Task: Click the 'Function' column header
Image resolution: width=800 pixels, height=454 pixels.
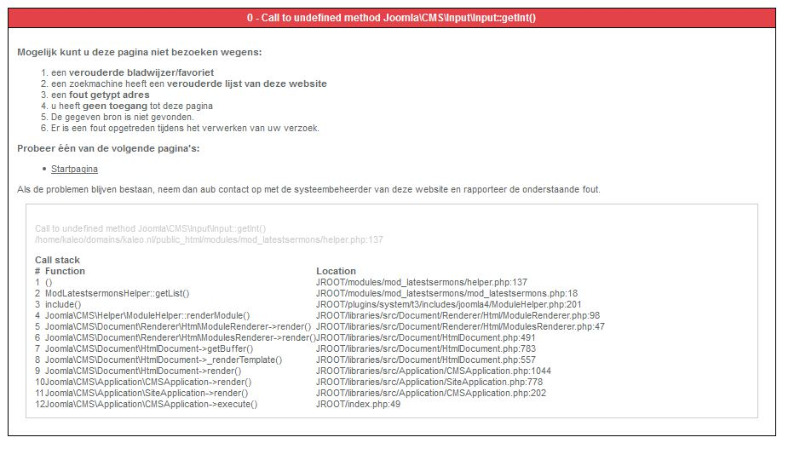Action: click(65, 271)
